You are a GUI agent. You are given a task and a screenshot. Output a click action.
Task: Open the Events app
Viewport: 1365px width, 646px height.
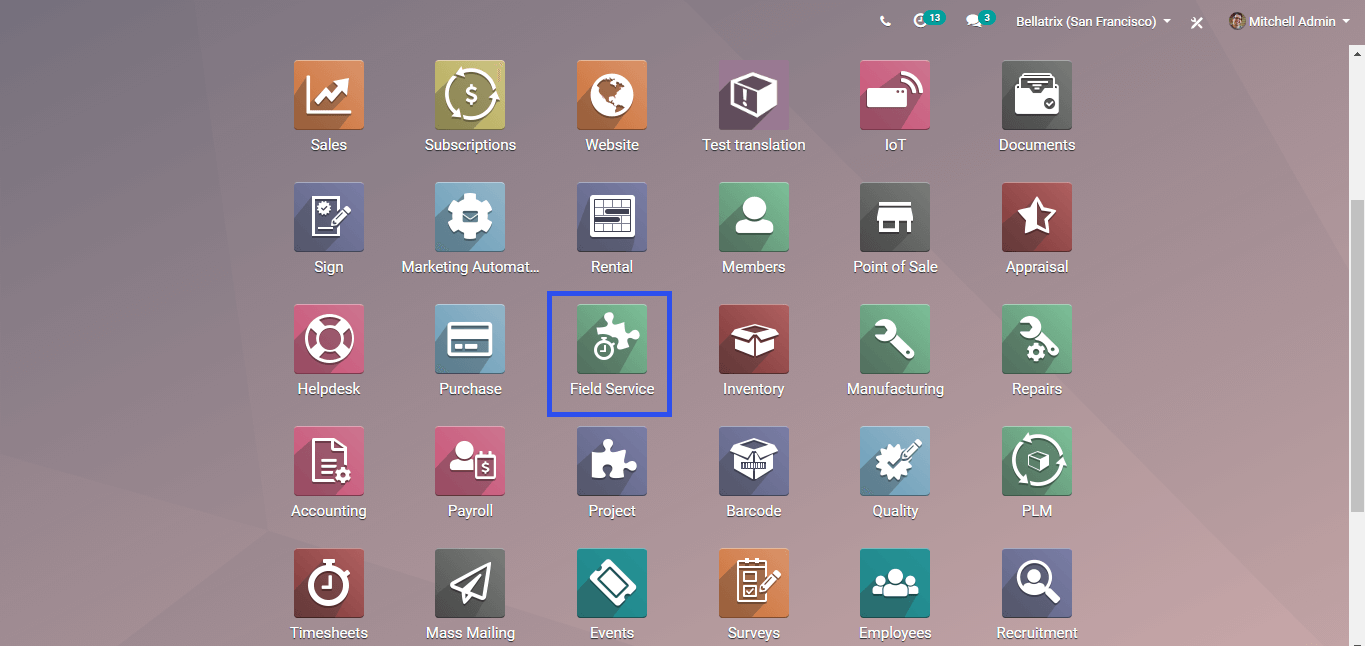pos(612,583)
